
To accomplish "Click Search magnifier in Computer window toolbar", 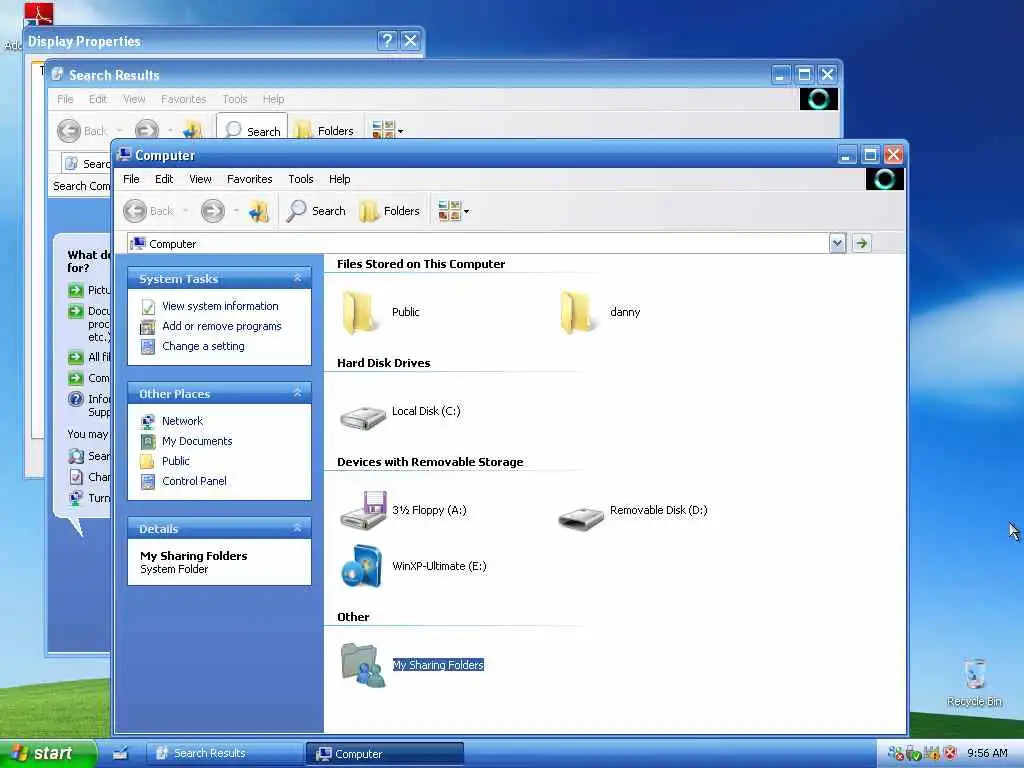I will 316,211.
